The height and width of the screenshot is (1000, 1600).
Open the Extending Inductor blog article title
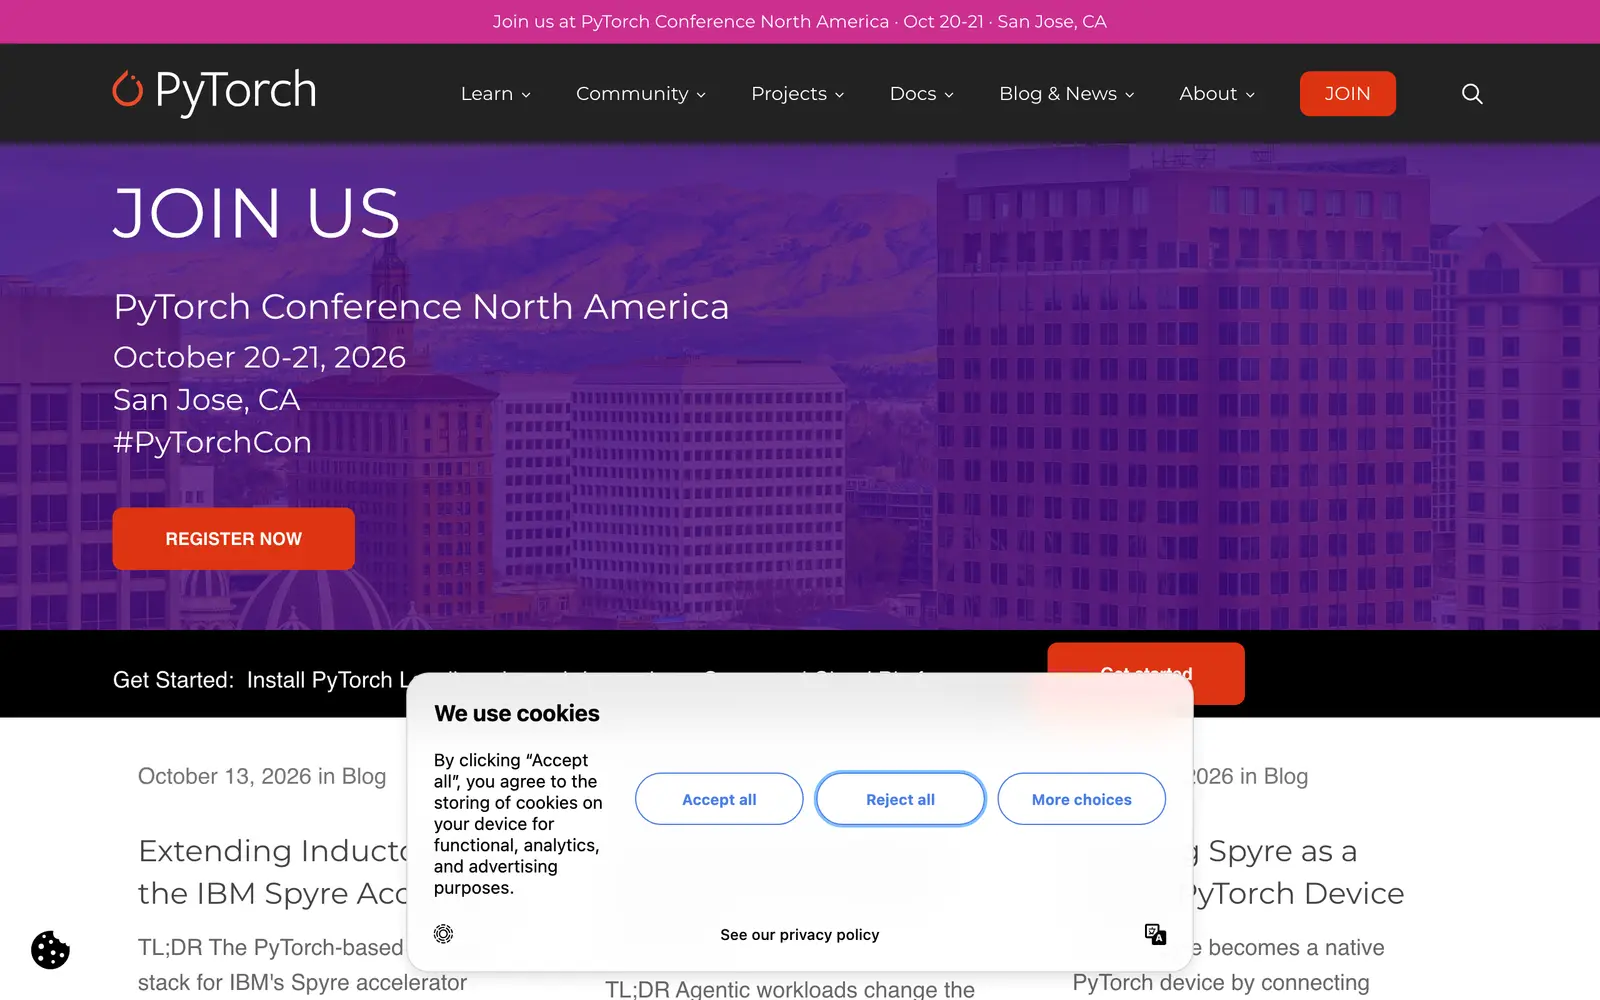point(273,872)
